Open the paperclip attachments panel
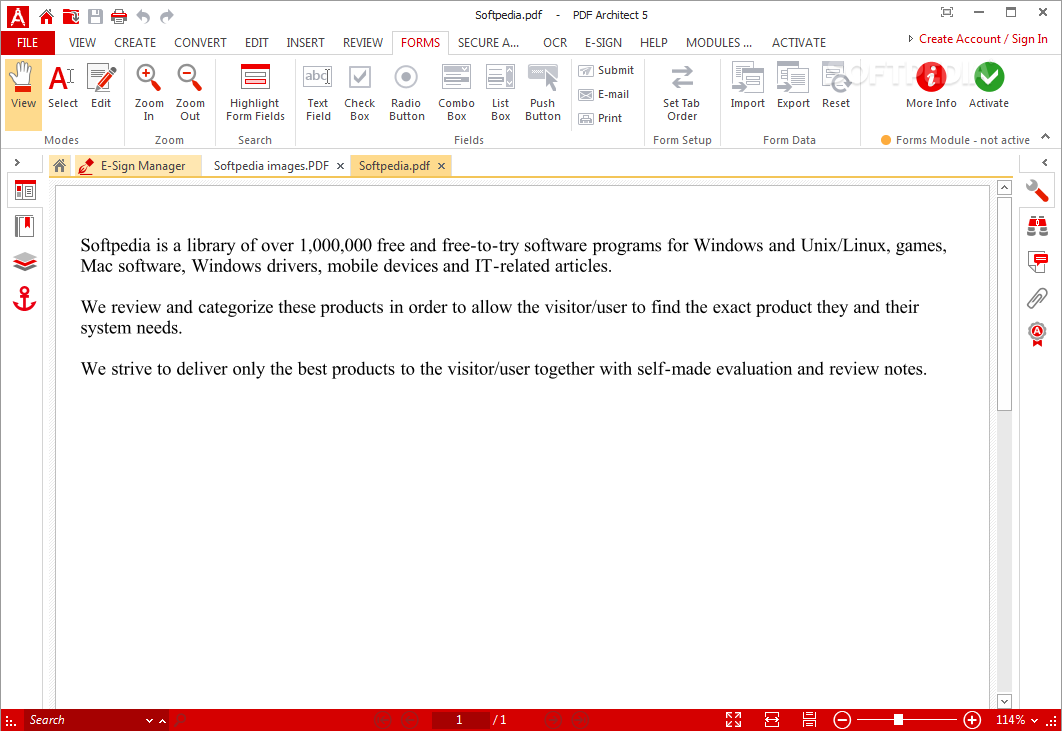Image resolution: width=1062 pixels, height=731 pixels. point(1037,298)
